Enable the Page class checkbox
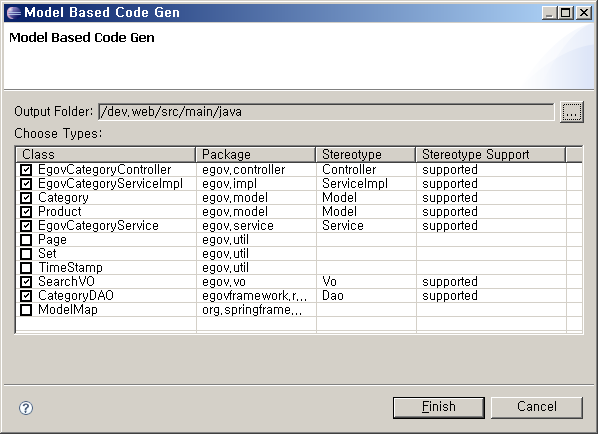This screenshot has width=598, height=434. 26,240
